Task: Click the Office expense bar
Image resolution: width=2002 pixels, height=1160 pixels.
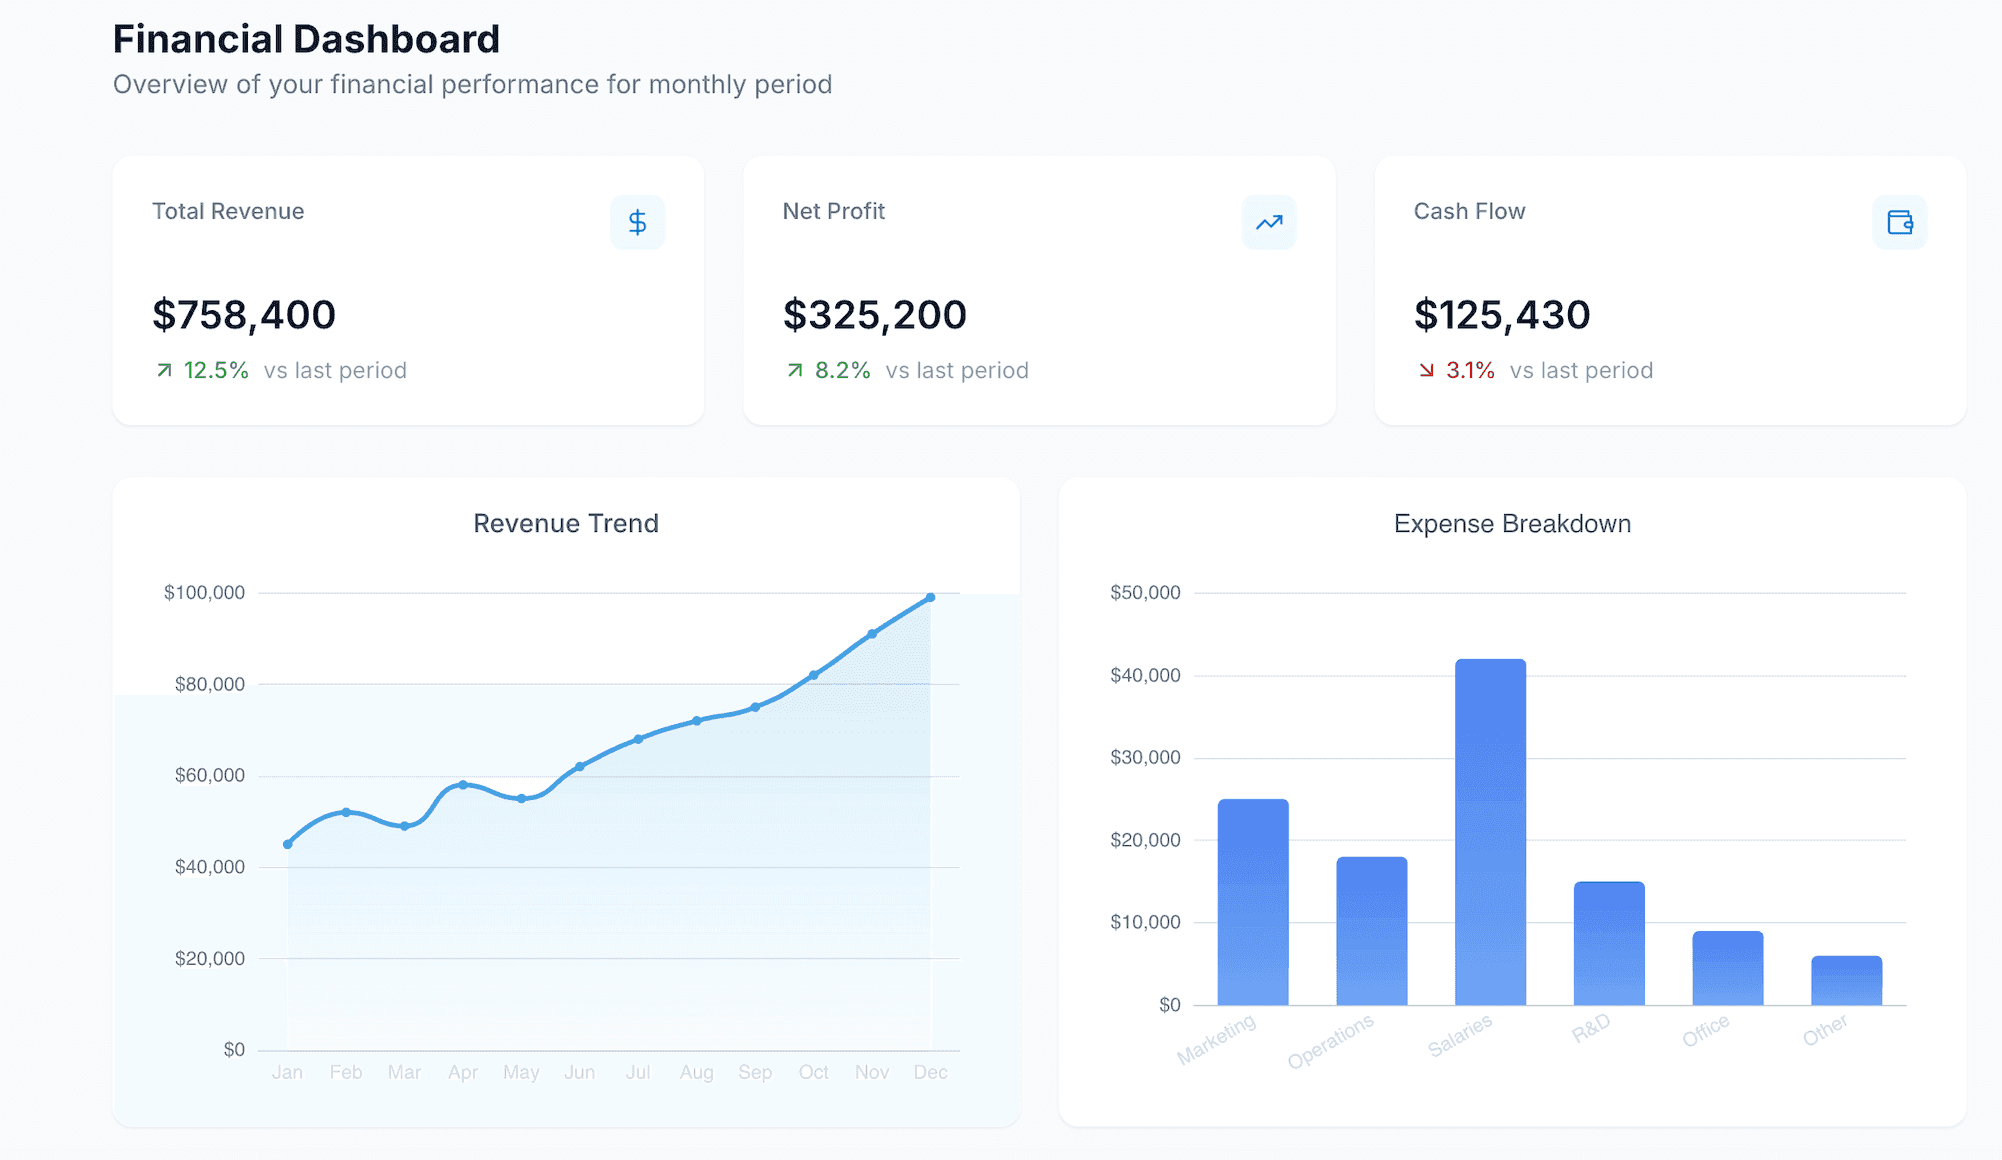Action: (1727, 968)
